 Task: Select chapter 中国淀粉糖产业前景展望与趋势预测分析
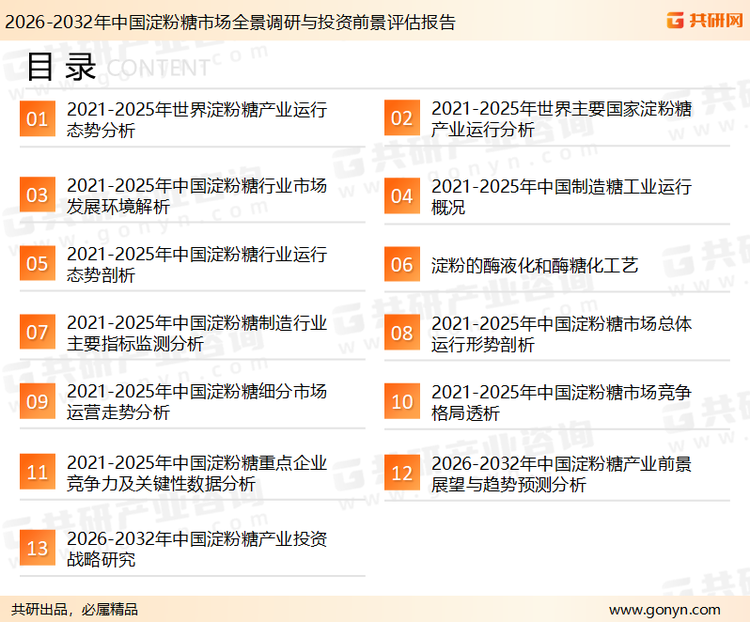click(x=561, y=474)
